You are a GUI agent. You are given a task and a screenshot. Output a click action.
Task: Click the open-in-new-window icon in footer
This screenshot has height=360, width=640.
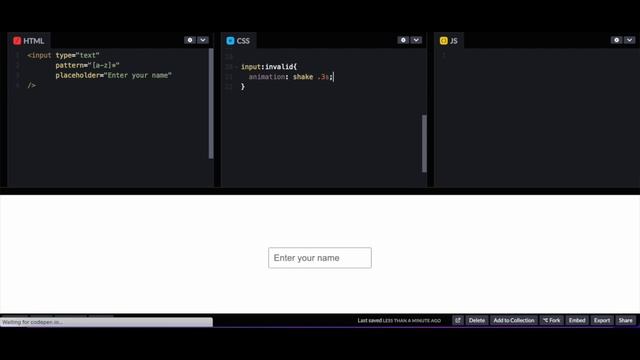(x=458, y=320)
